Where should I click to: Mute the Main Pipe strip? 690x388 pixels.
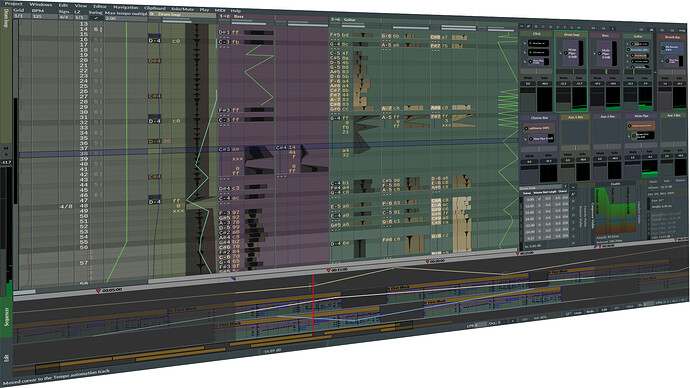pyautogui.click(x=632, y=152)
